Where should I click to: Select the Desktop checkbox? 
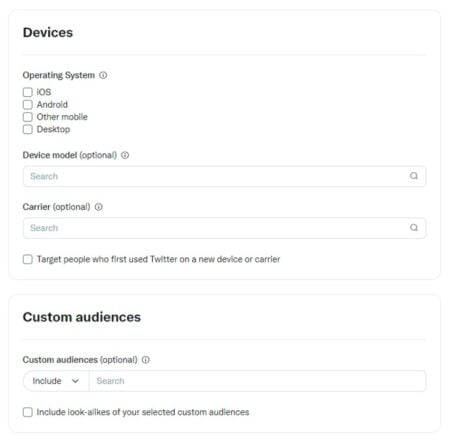(28, 129)
